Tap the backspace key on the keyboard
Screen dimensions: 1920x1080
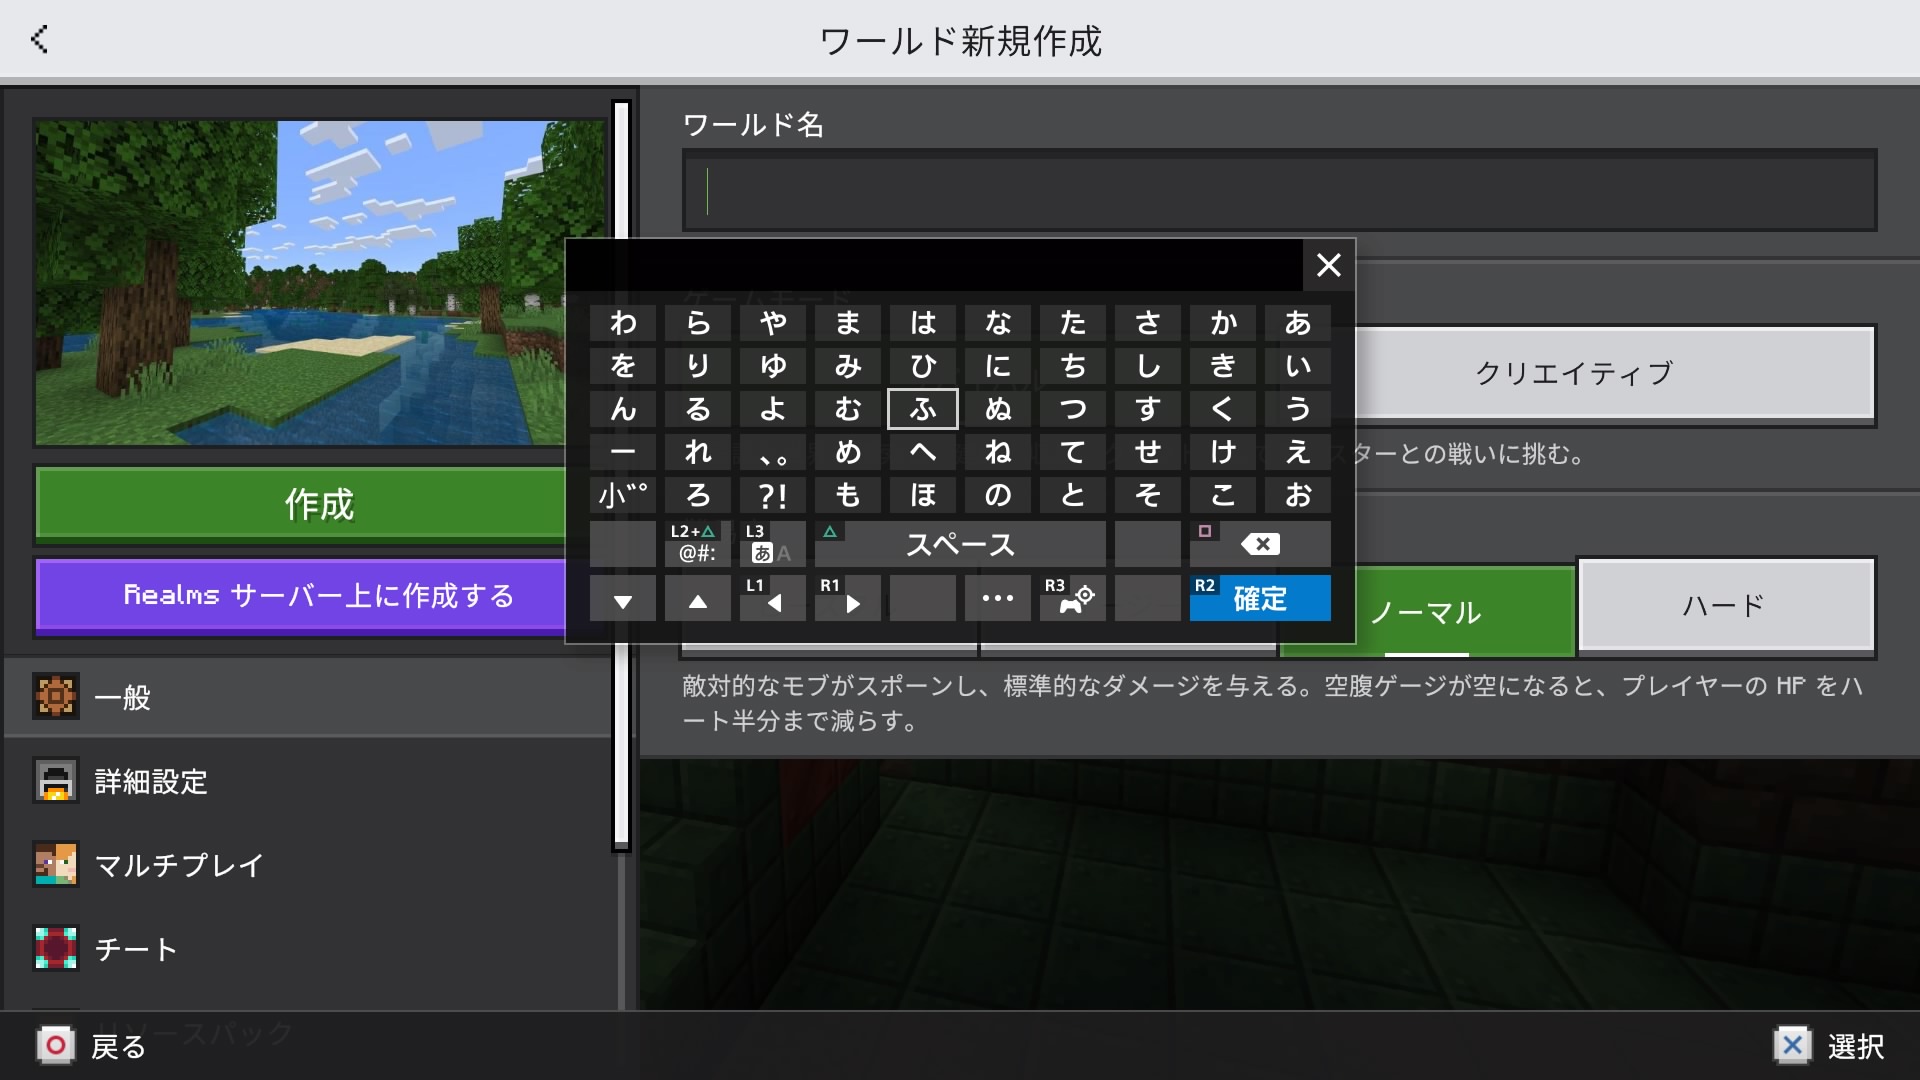[x=1260, y=544]
